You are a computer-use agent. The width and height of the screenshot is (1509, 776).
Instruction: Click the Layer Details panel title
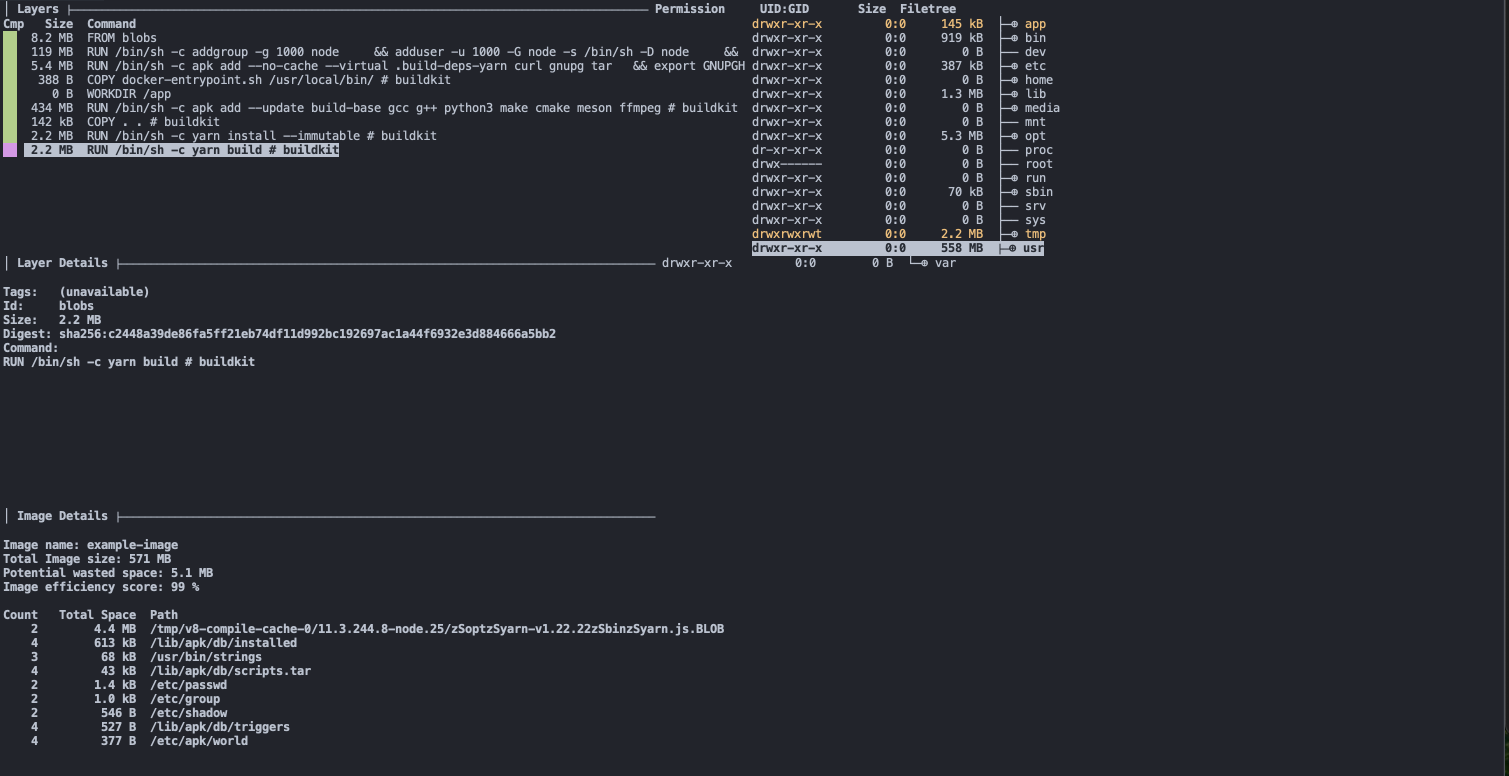pos(62,263)
